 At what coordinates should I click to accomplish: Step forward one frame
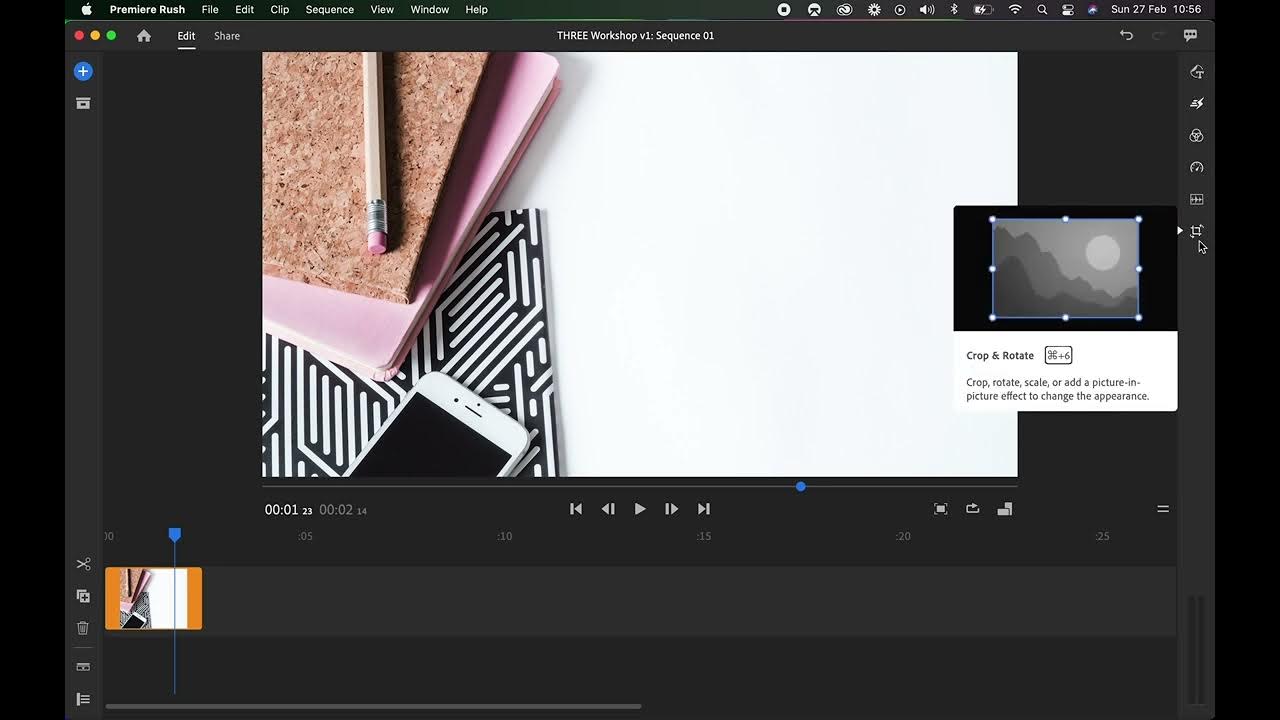[672, 509]
